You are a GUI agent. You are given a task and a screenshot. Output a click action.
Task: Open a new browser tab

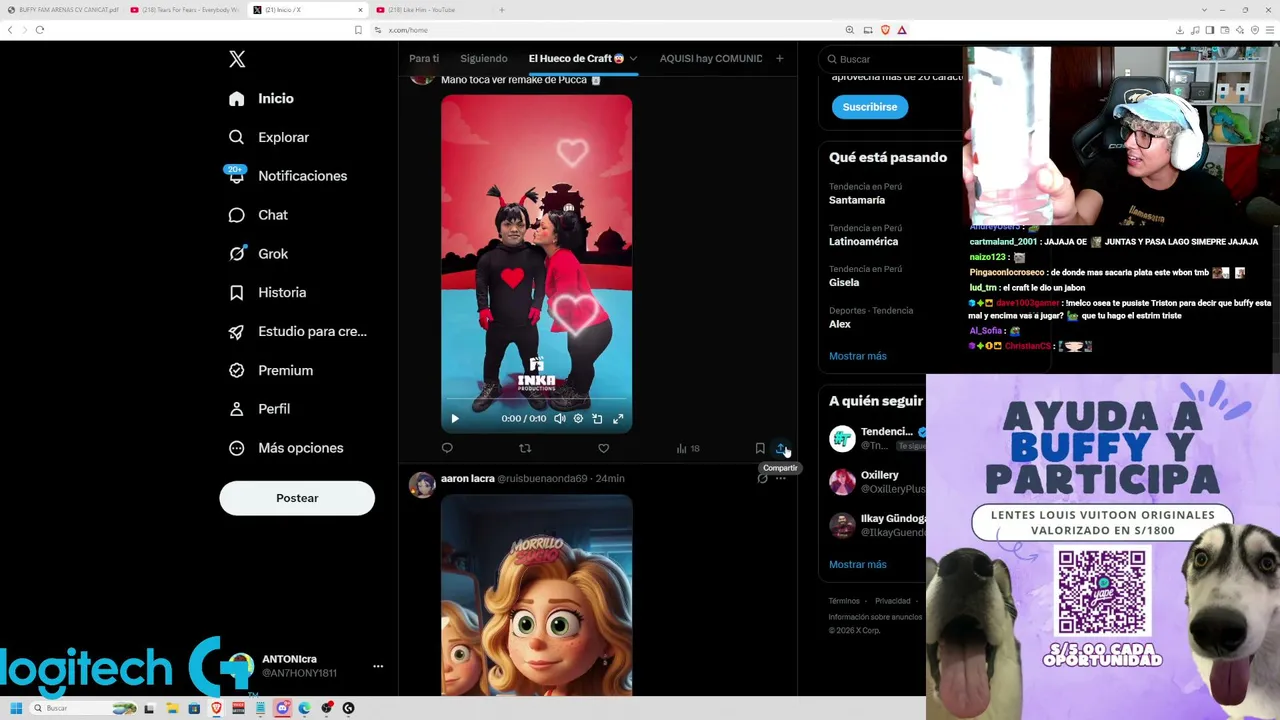[x=502, y=10]
